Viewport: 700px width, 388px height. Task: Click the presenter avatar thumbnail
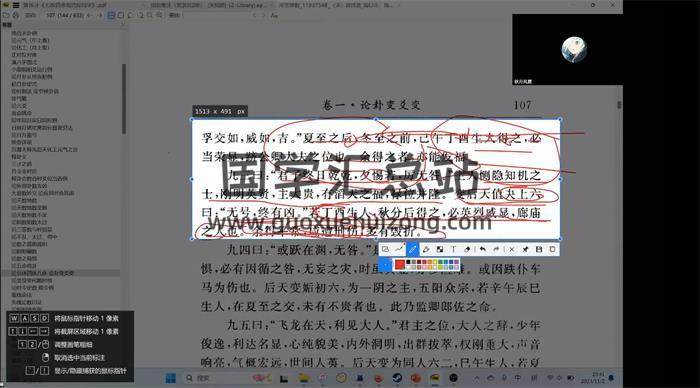tap(574, 49)
